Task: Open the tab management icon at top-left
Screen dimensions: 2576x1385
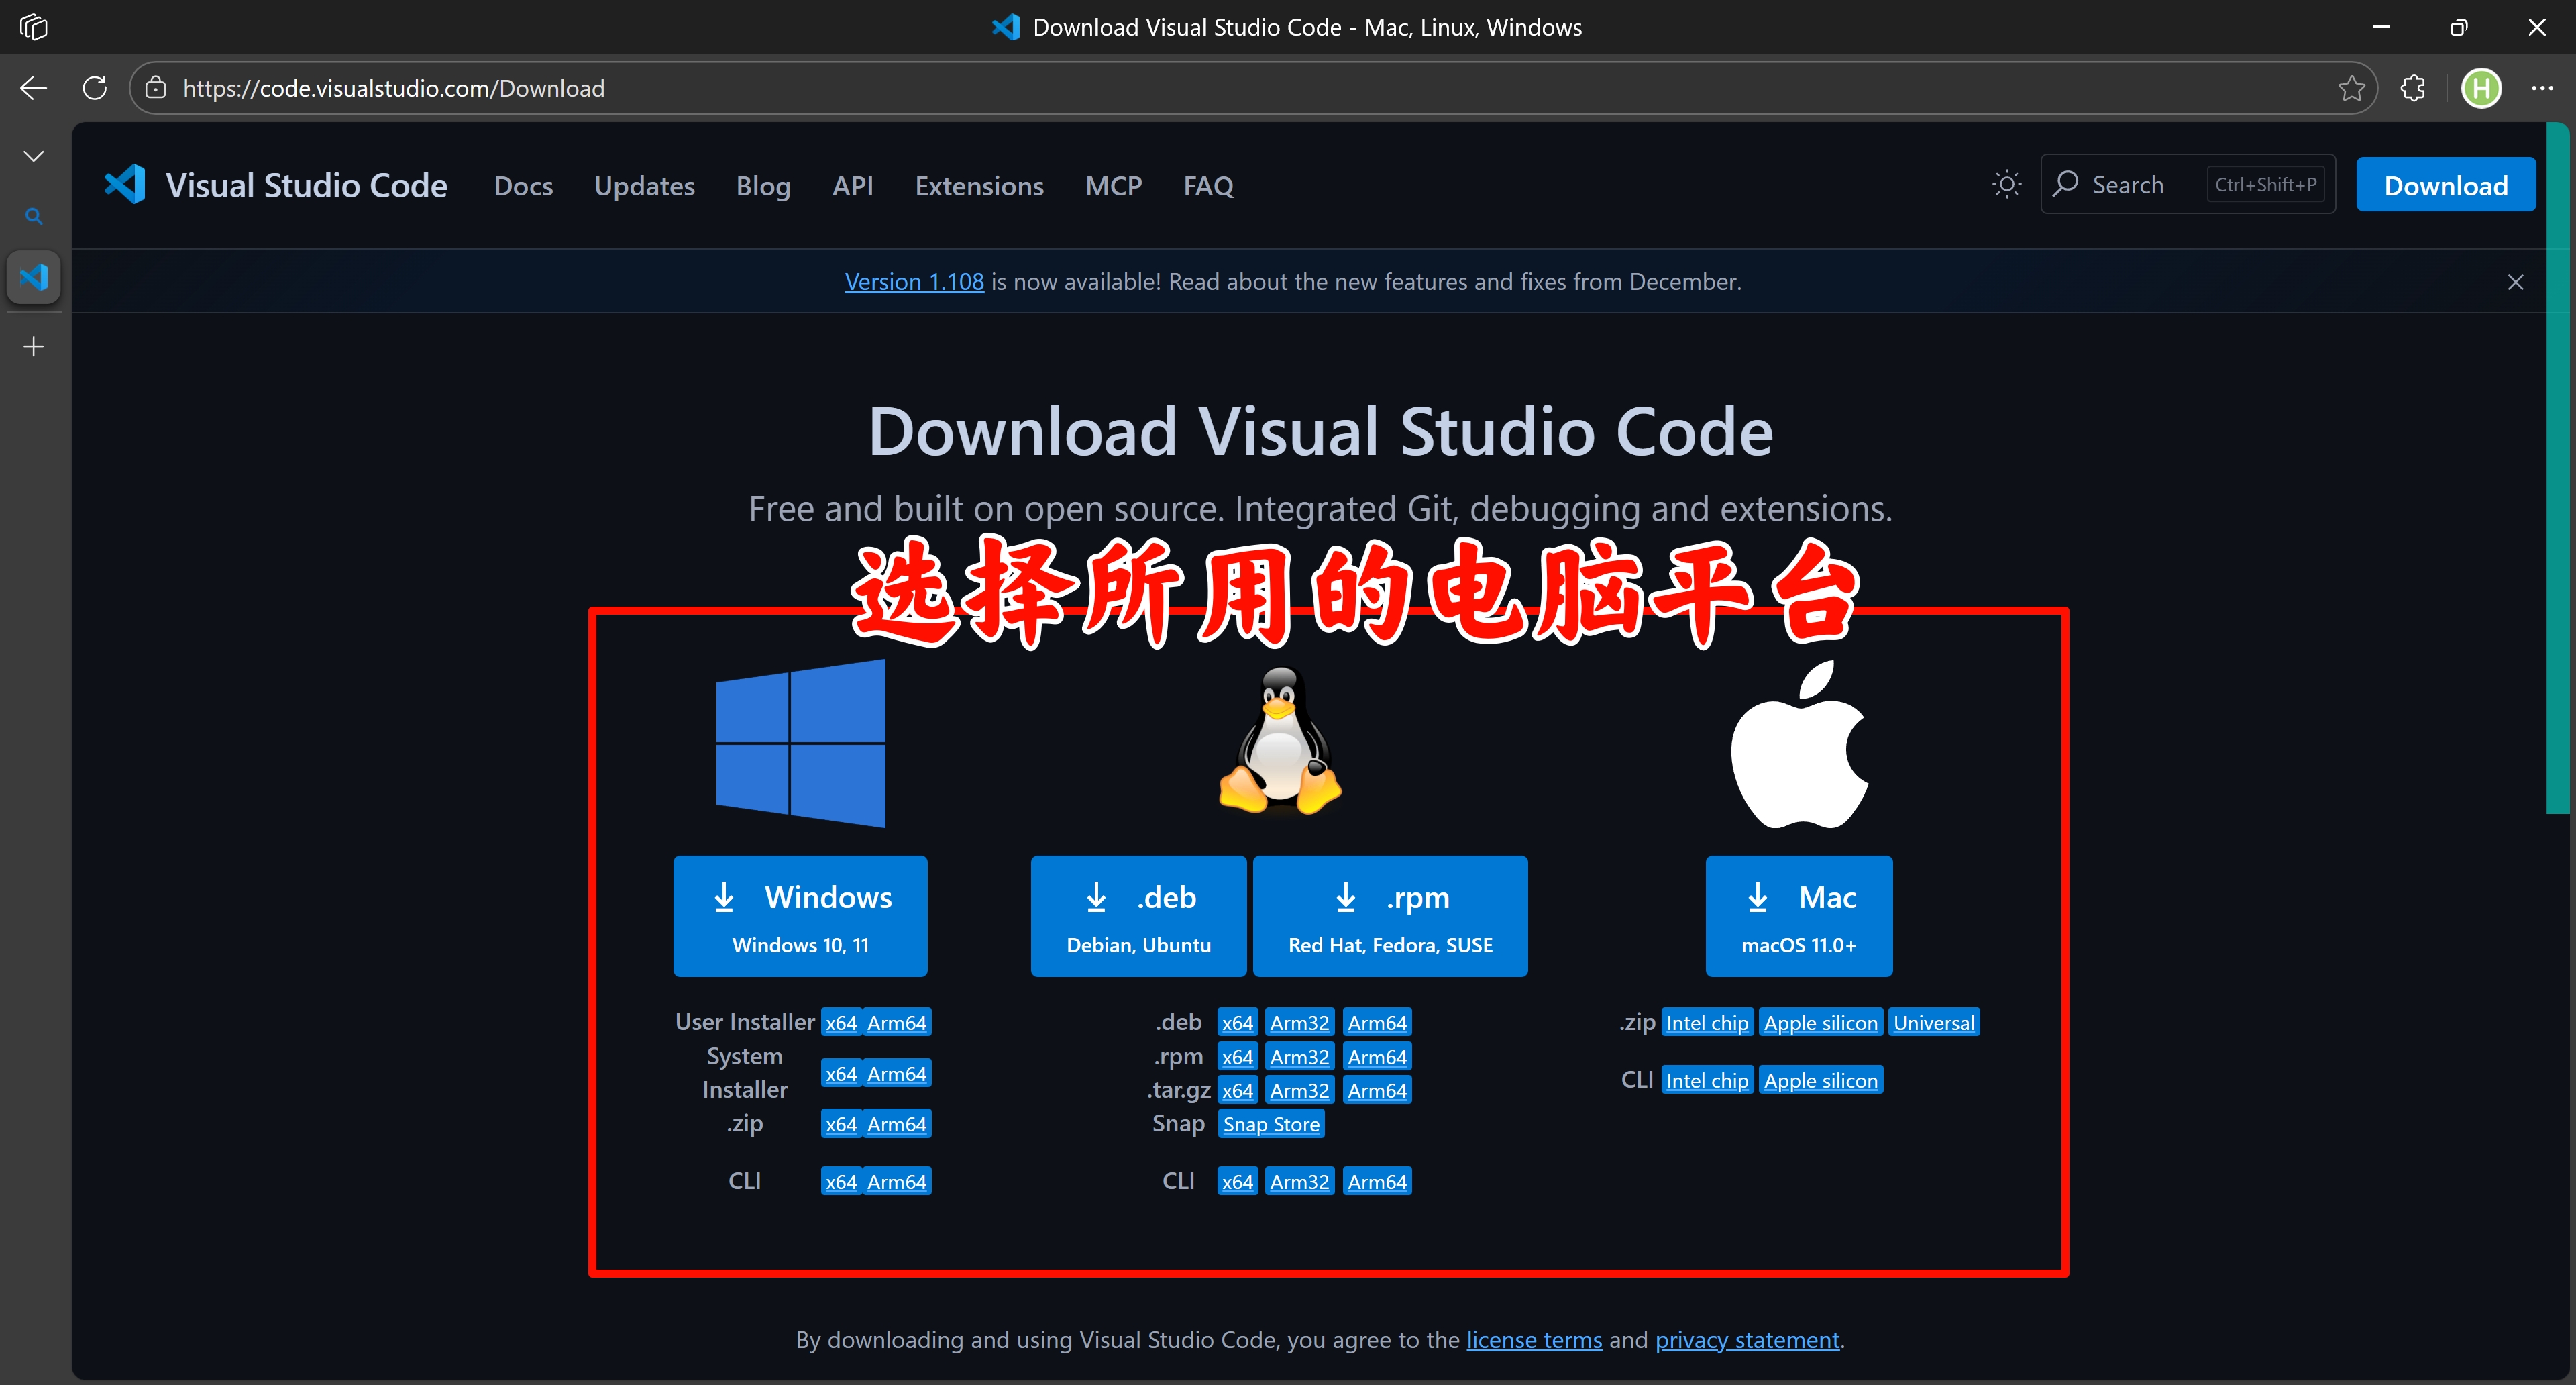Action: 33,26
